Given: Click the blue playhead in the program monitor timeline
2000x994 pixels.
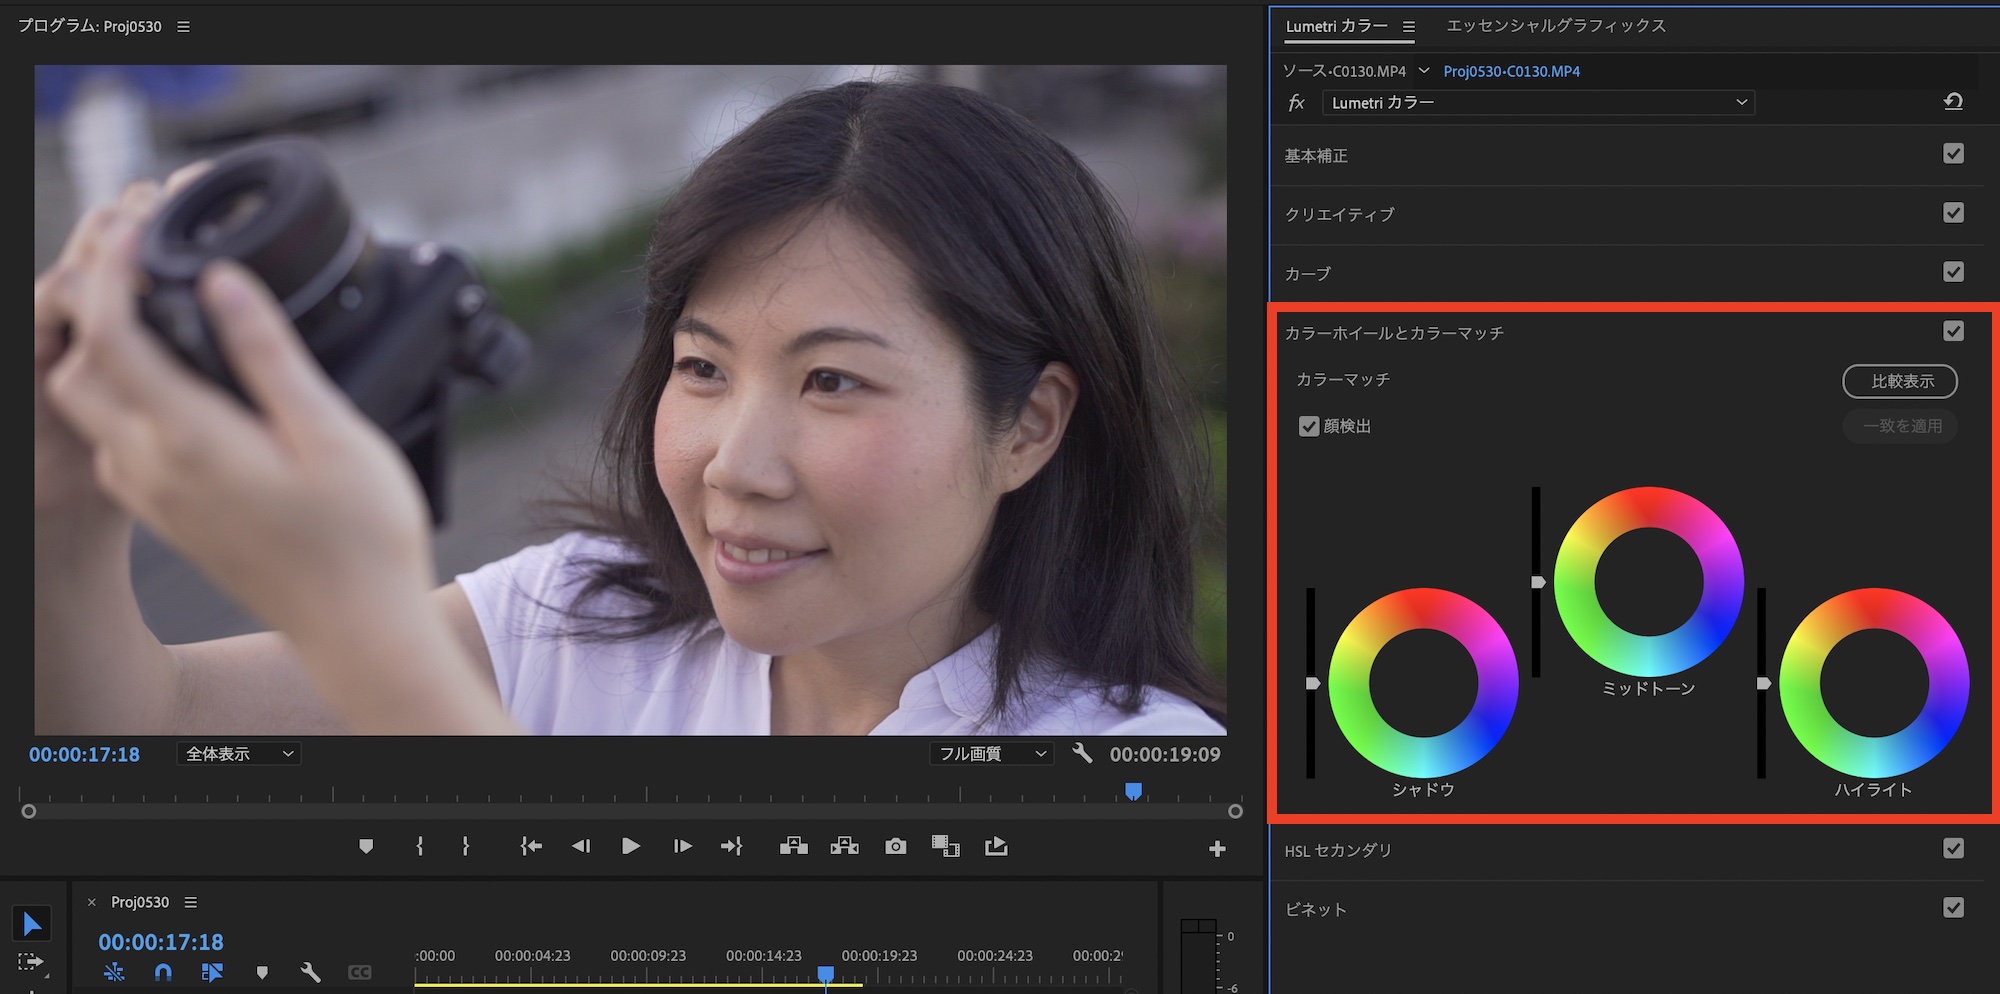Looking at the screenshot, I should point(1134,791).
